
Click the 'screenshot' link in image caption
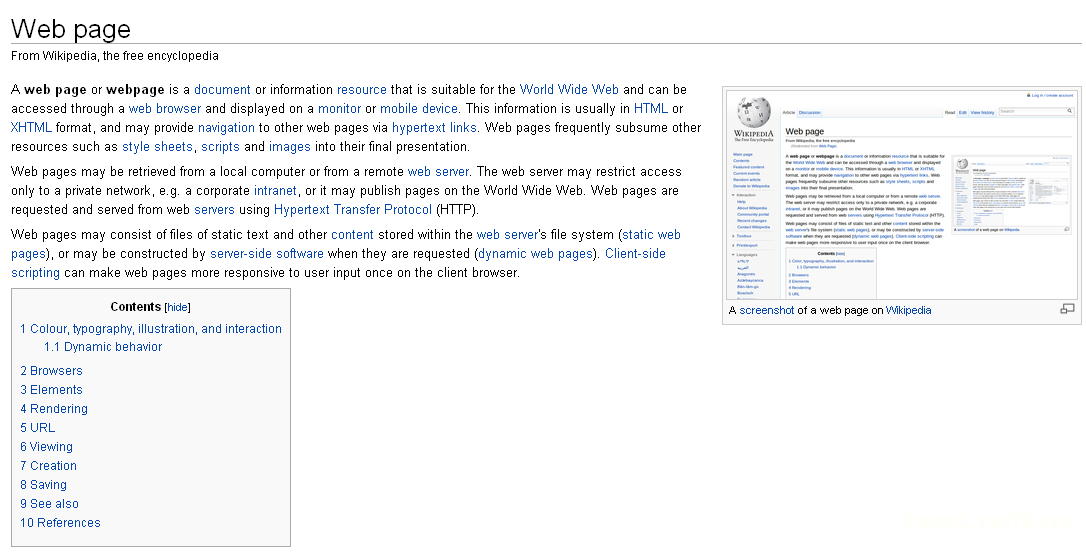click(767, 310)
